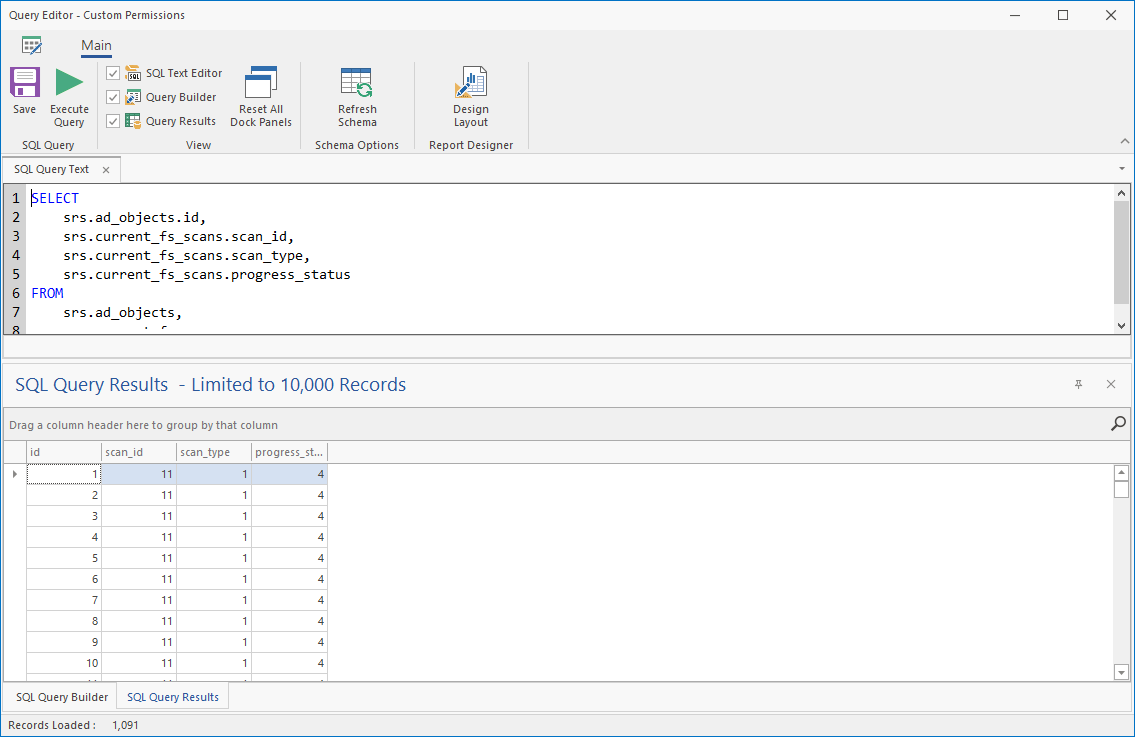Toggle the Query Results checkbox

[x=113, y=121]
